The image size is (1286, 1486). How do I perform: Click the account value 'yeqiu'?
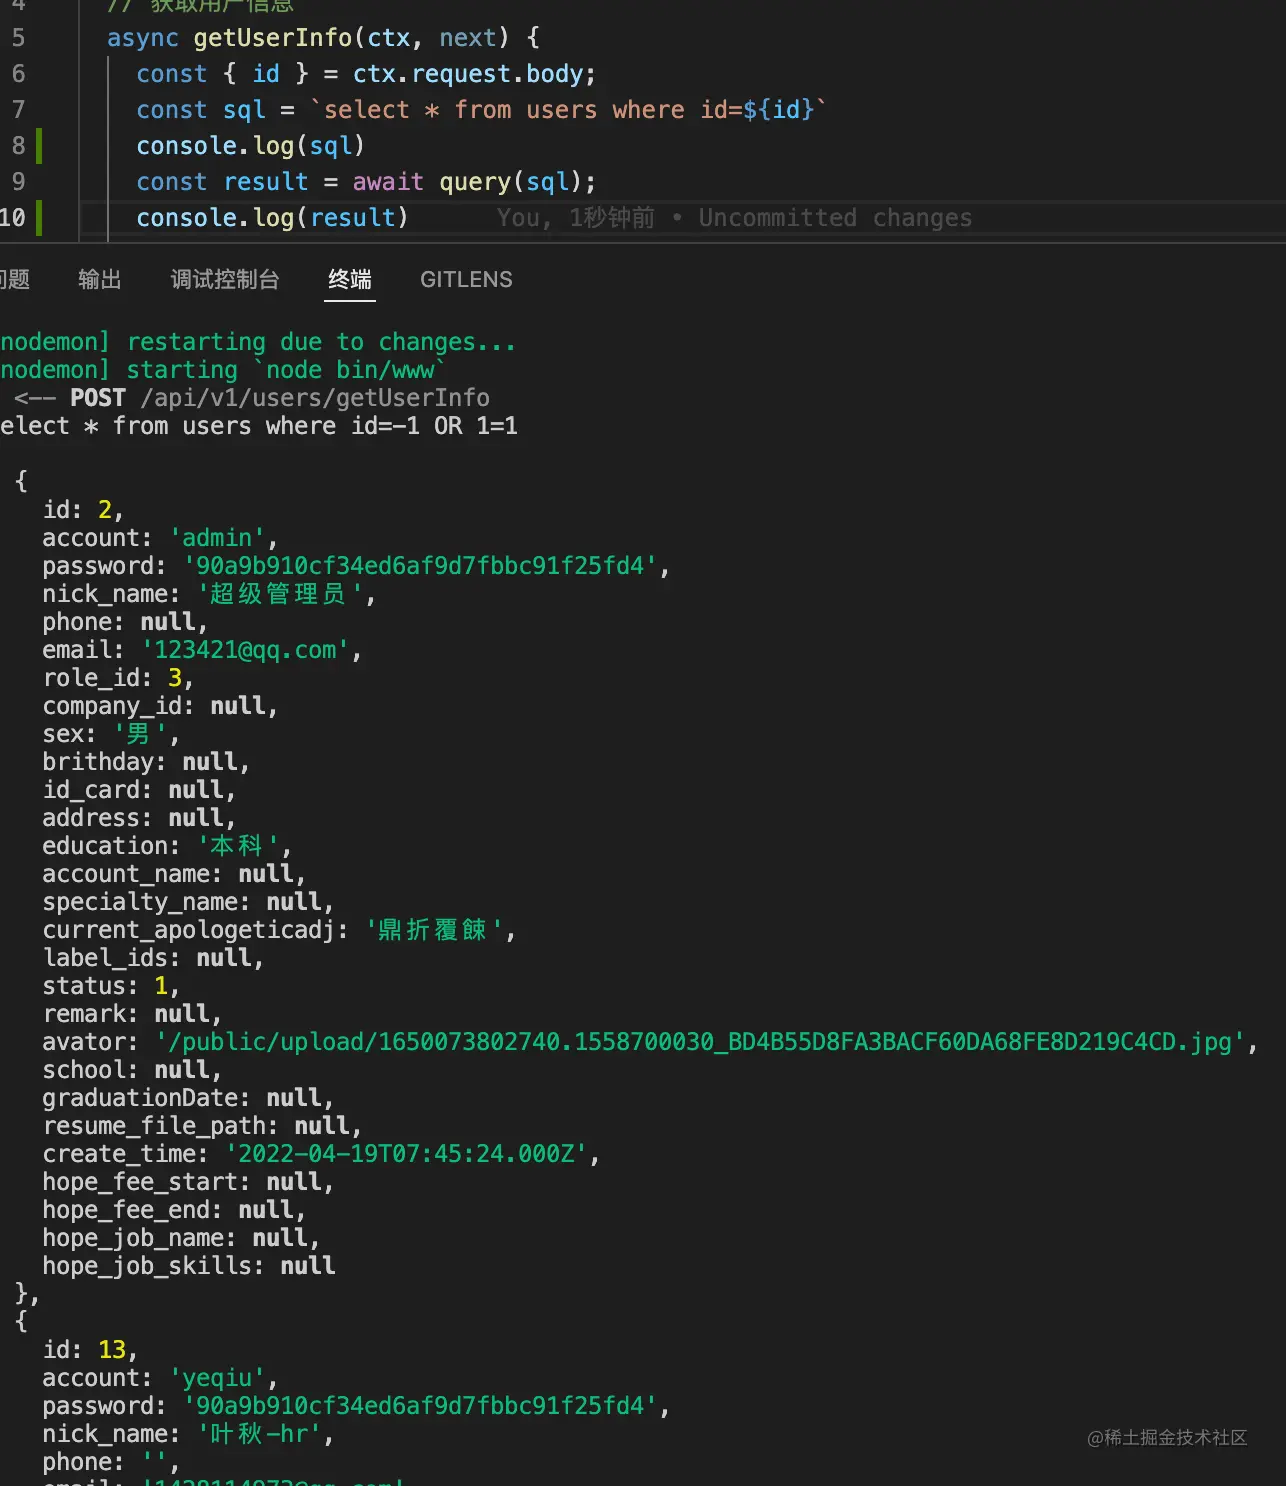click(218, 1377)
